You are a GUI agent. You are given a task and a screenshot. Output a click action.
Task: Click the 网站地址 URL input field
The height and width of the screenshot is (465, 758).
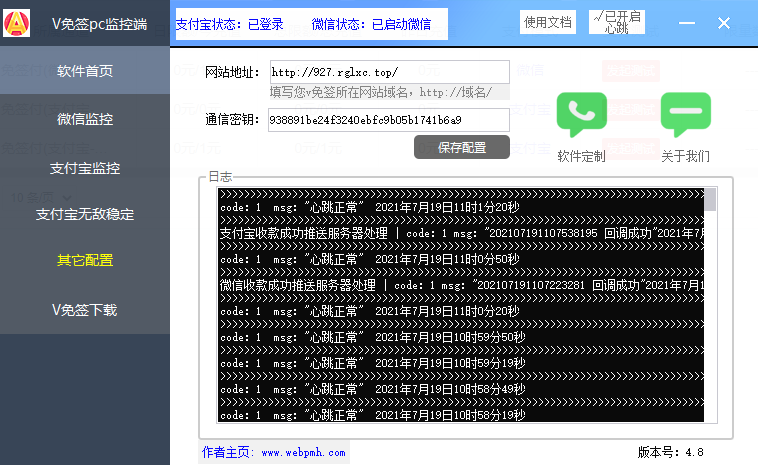pos(389,72)
